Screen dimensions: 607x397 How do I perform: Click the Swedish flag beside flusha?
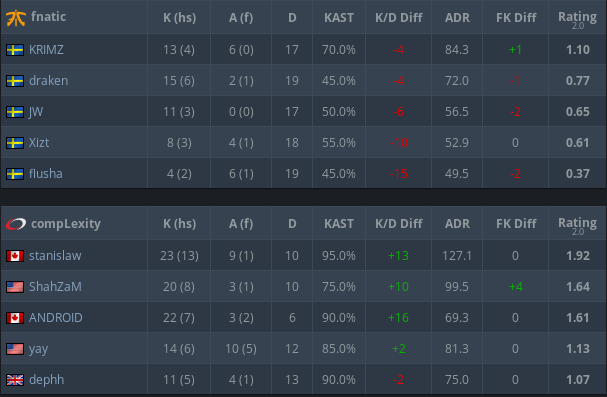click(15, 174)
